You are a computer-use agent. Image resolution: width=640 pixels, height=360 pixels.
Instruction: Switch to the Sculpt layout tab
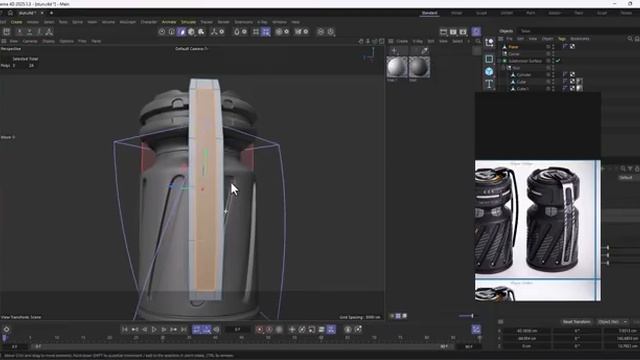click(x=482, y=13)
